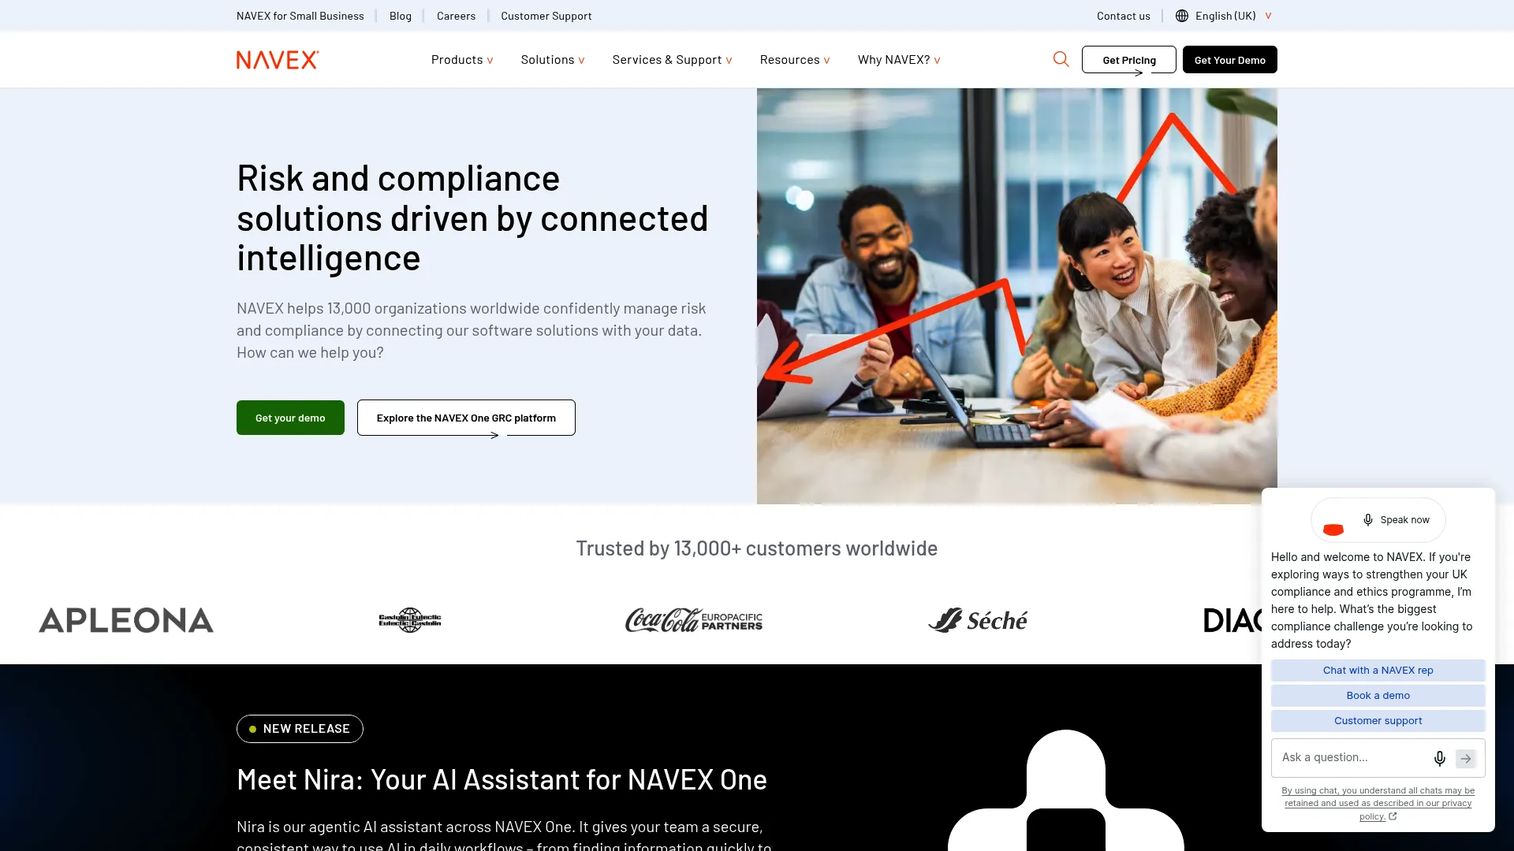Image resolution: width=1514 pixels, height=851 pixels.
Task: Click the hero team photo
Action: pyautogui.click(x=1017, y=296)
